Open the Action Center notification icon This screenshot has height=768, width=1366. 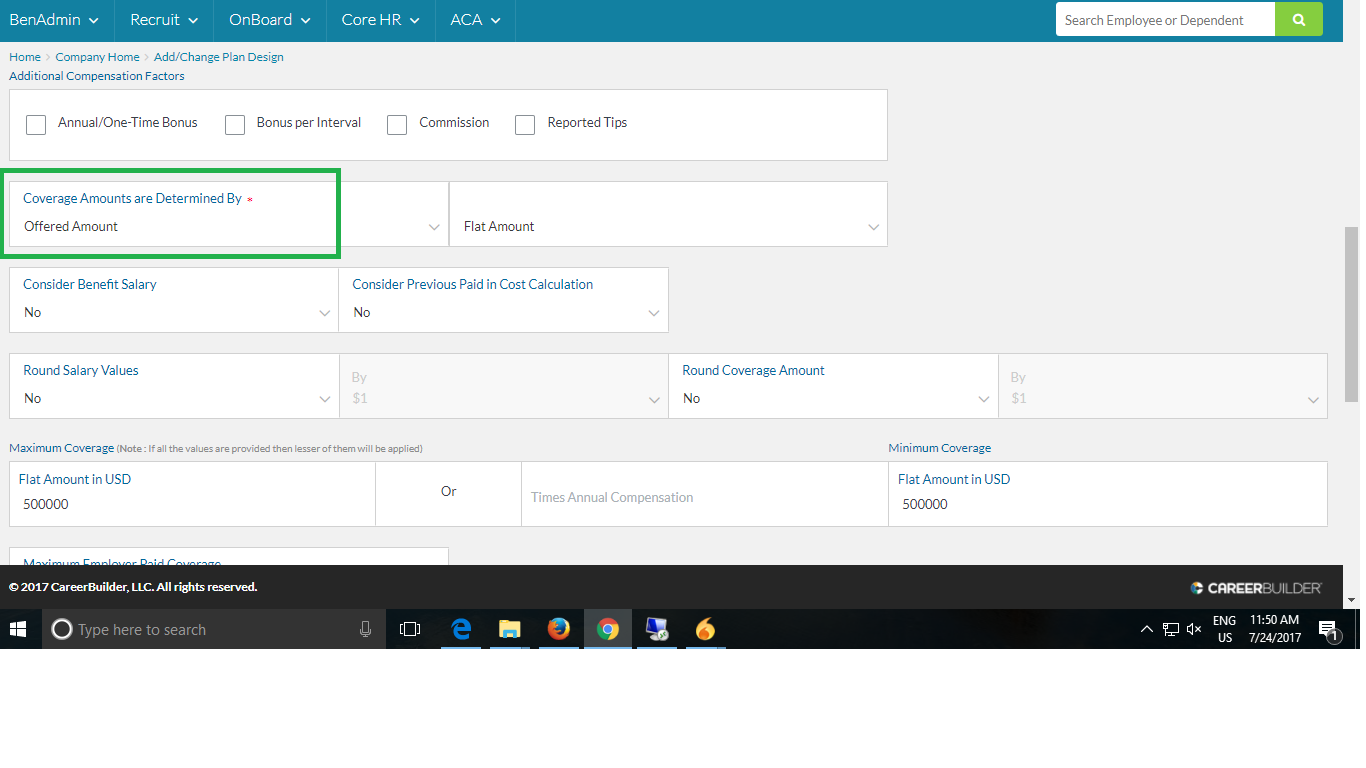[x=1329, y=629]
